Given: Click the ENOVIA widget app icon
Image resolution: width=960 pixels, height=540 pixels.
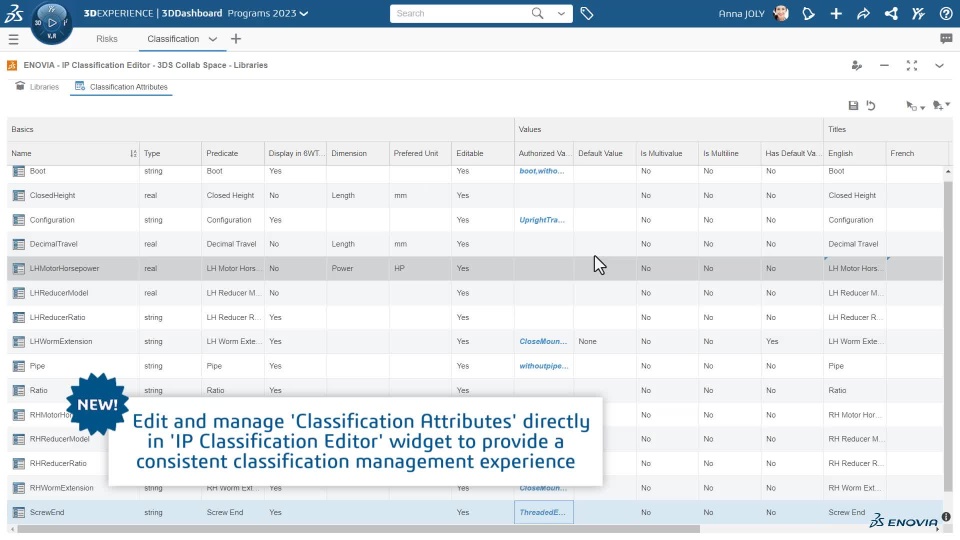Looking at the screenshot, I should point(12,65).
